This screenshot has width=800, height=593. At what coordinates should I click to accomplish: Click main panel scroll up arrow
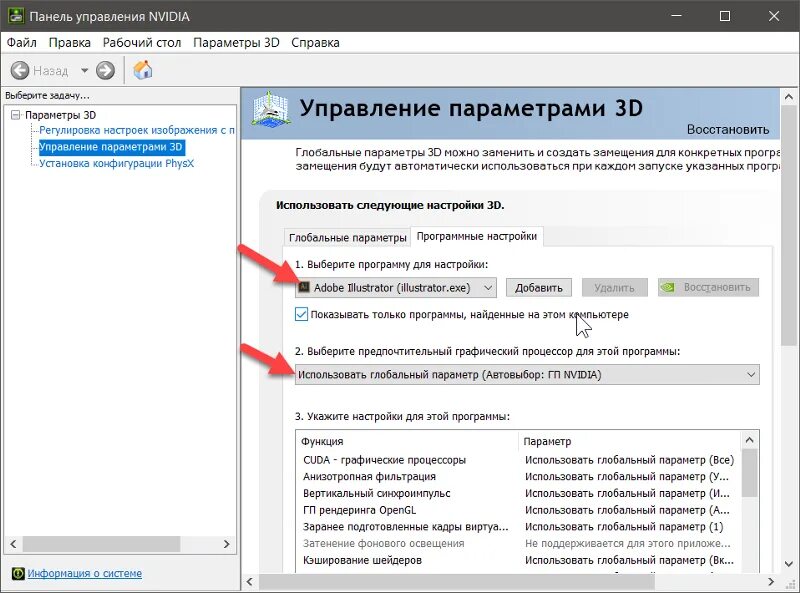pos(788,96)
